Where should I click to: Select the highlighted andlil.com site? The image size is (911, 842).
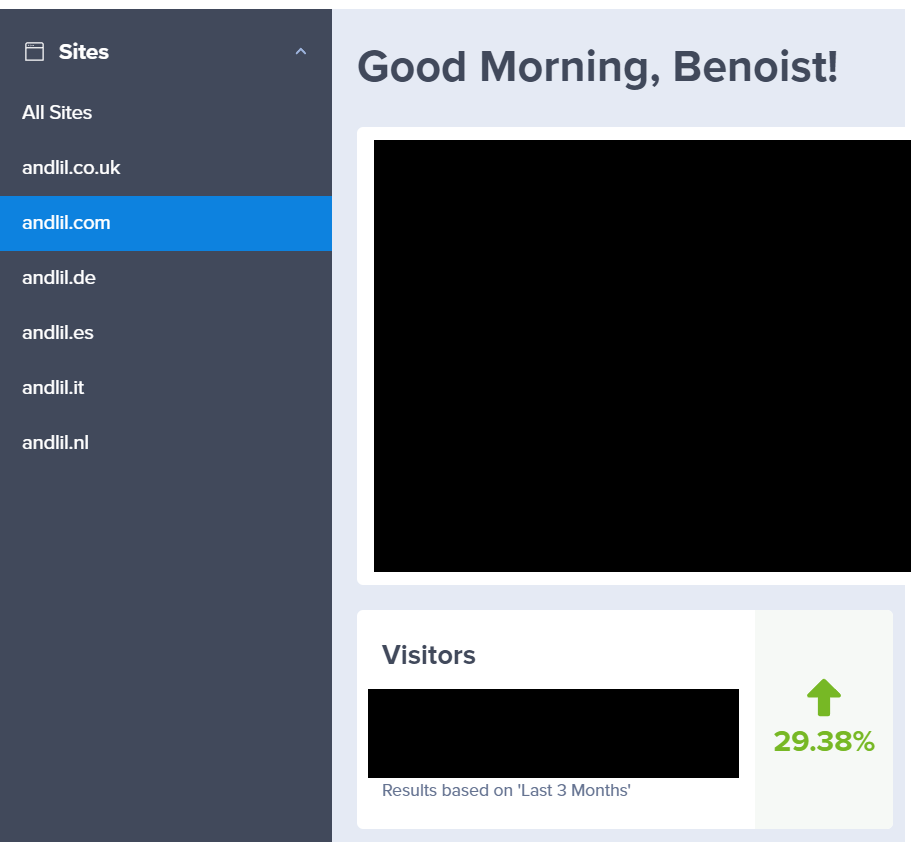[x=66, y=223]
